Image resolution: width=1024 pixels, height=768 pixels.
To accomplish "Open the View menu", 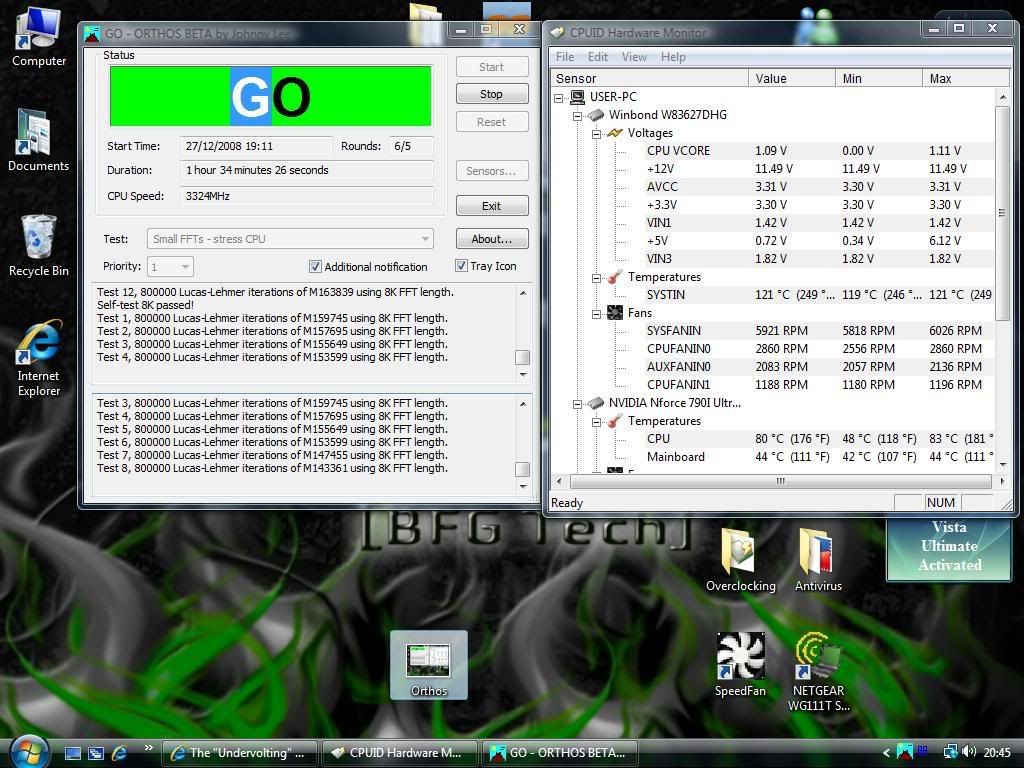I will 634,57.
